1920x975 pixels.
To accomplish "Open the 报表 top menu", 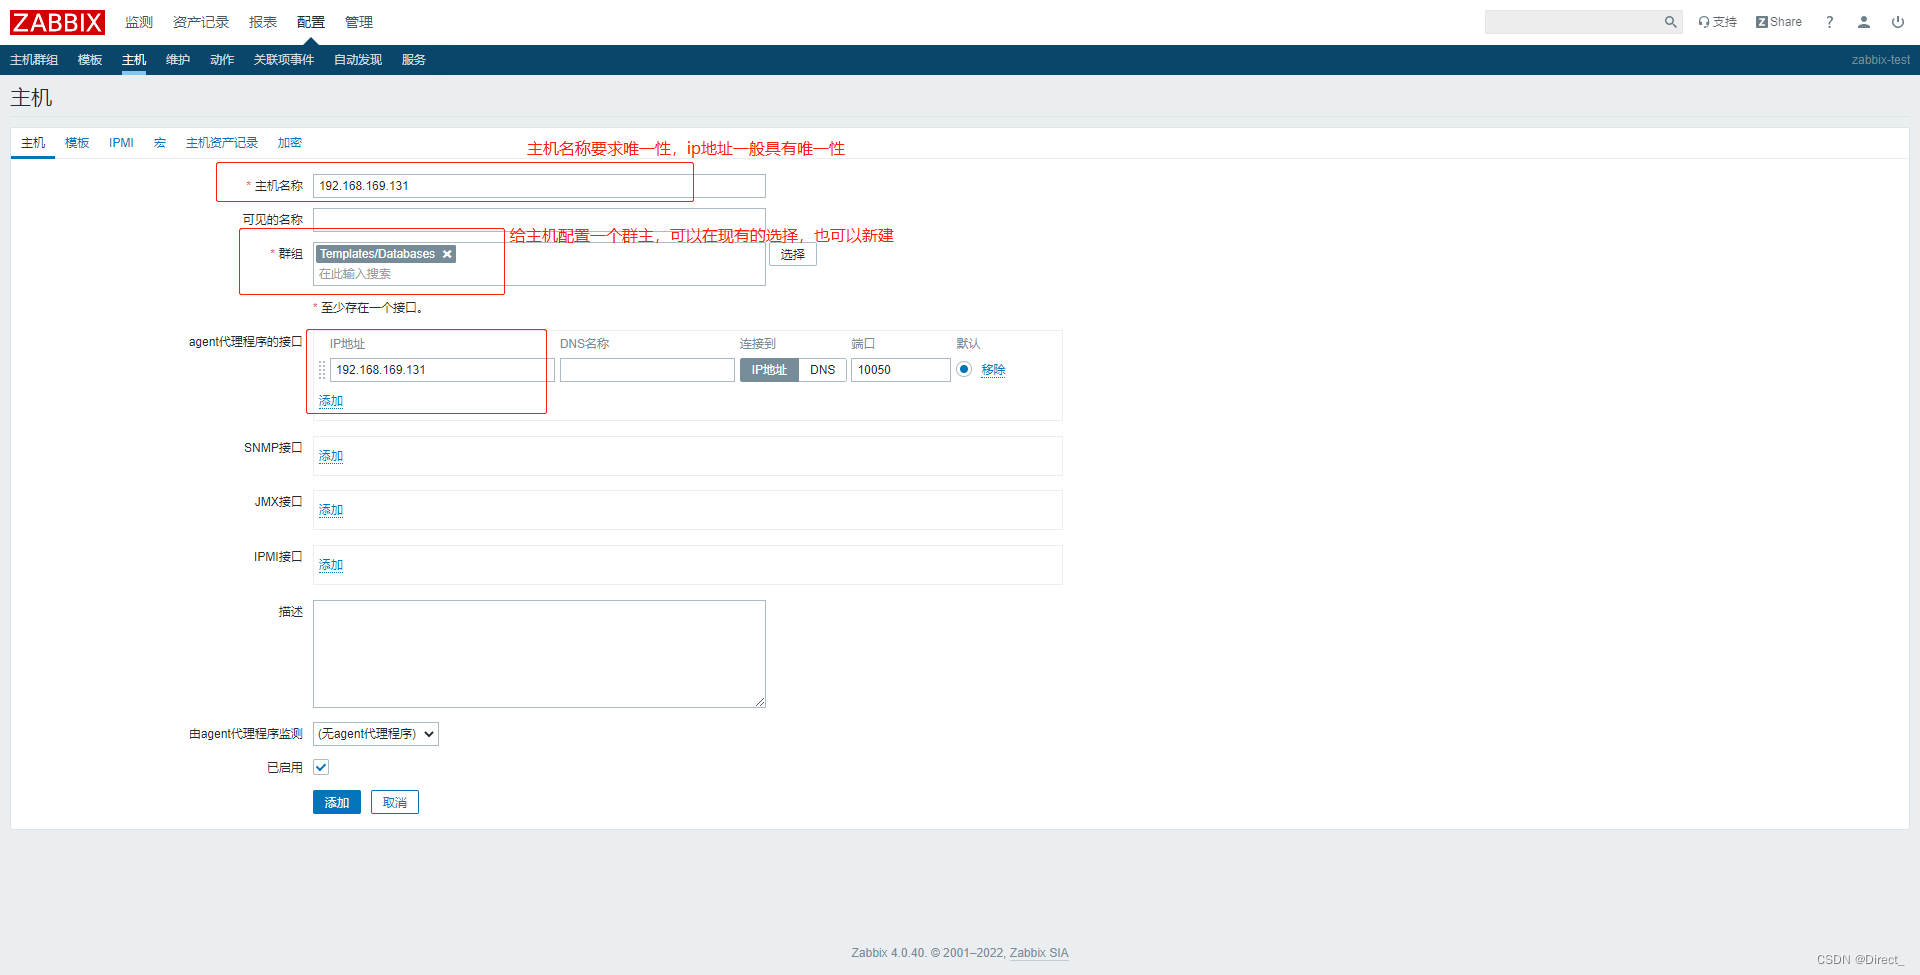I will pos(263,22).
